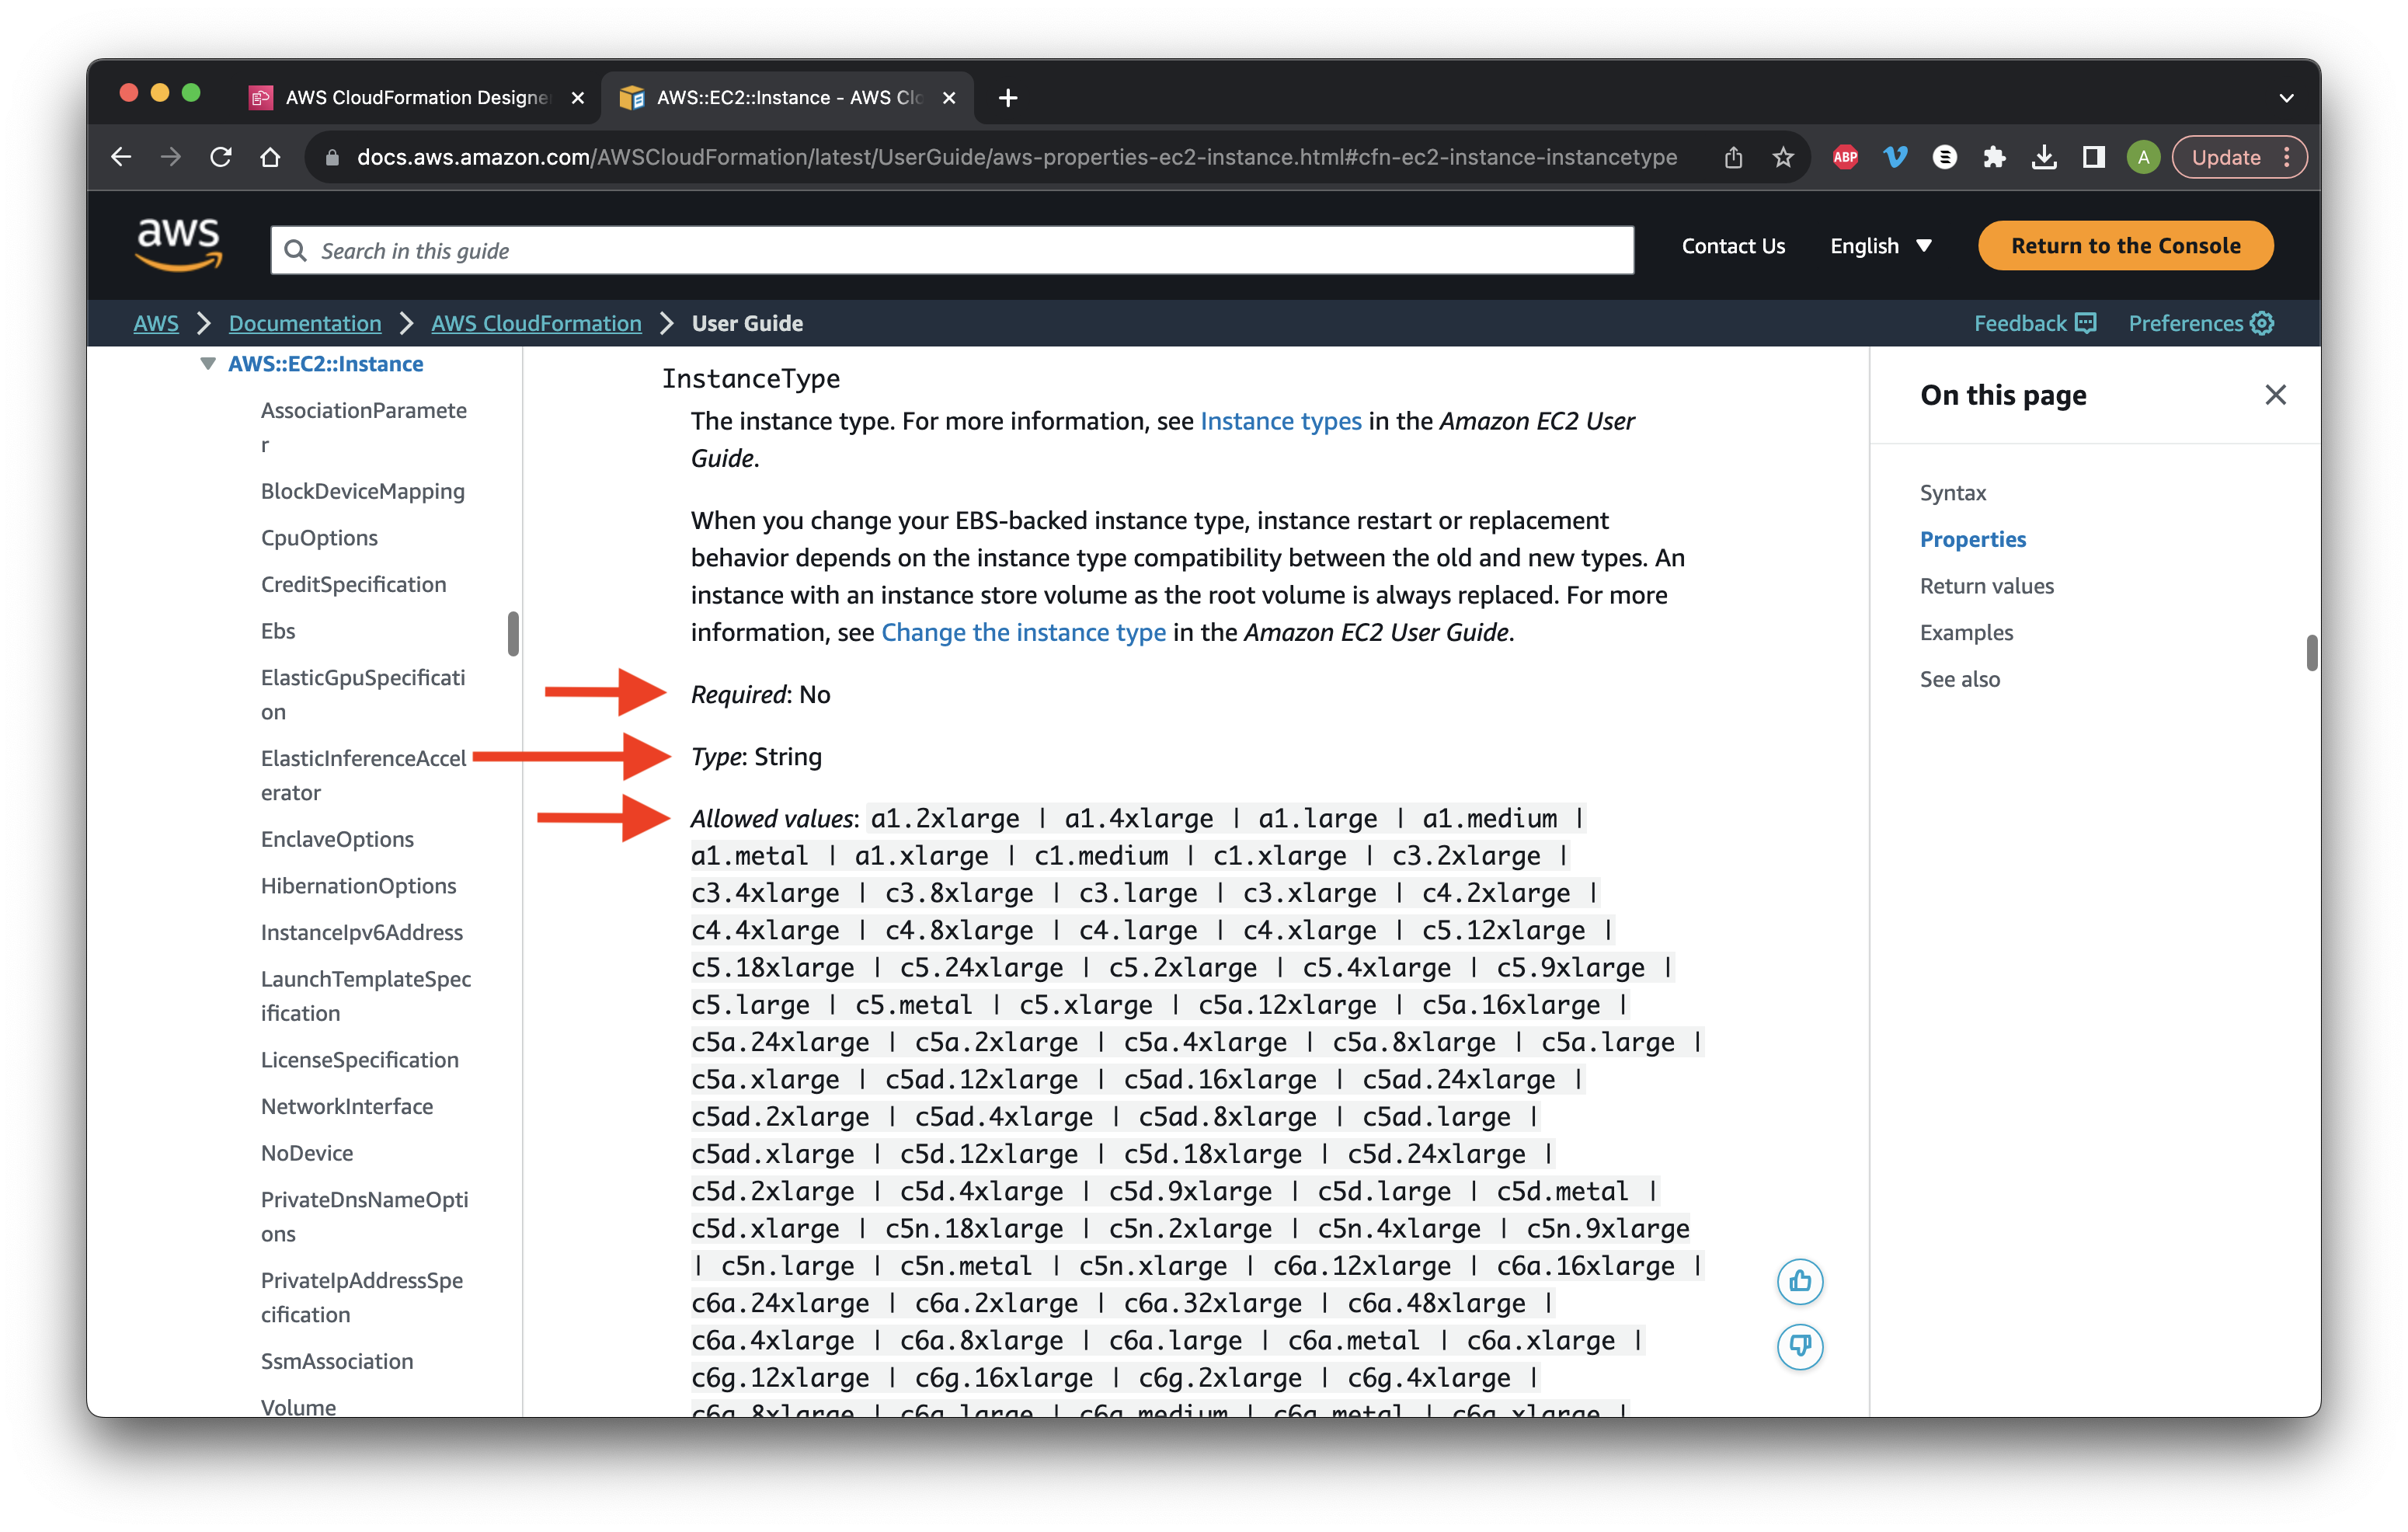Screen dimensions: 2408x1532
Task: Collapse the AWS::EC2::Instance tree node
Action: pos(208,364)
